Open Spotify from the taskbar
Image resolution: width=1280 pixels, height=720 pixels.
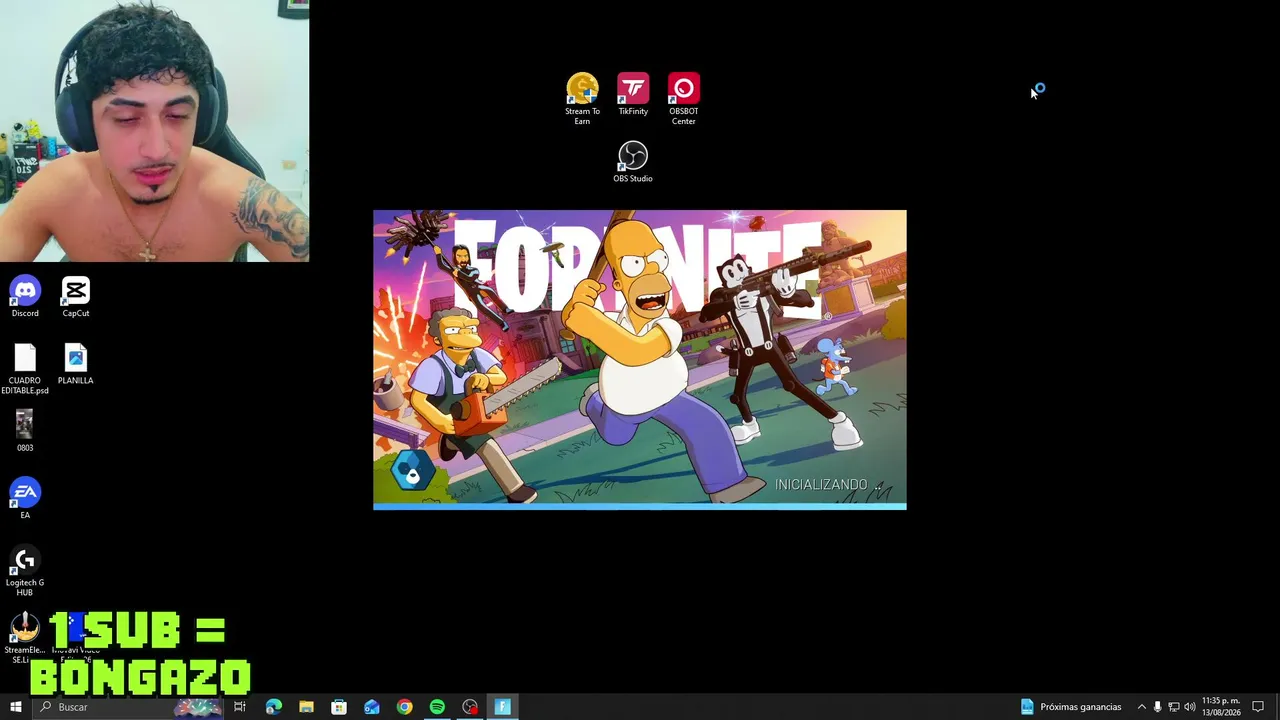(437, 707)
